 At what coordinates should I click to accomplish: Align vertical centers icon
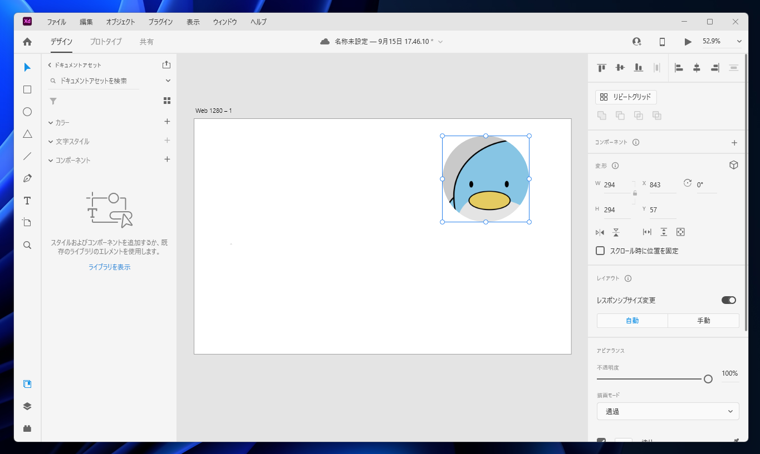coord(620,68)
